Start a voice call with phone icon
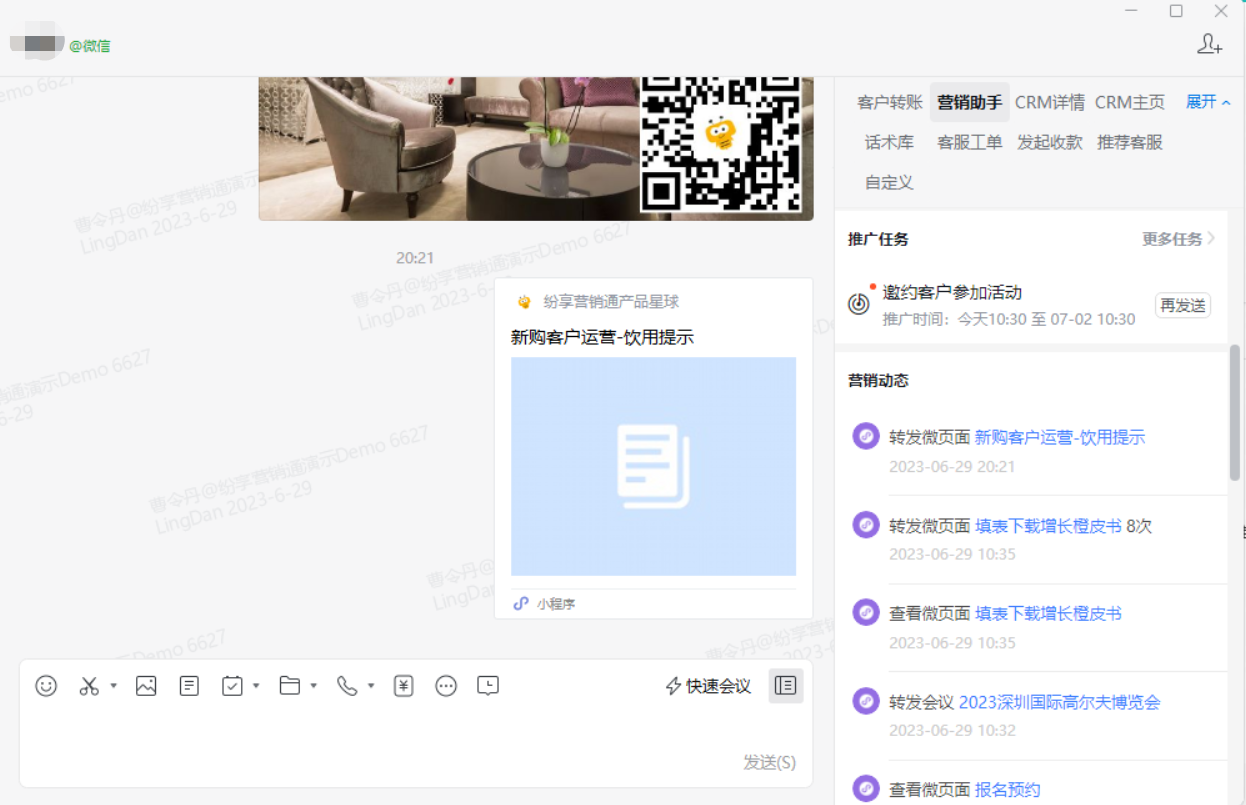 [347, 686]
